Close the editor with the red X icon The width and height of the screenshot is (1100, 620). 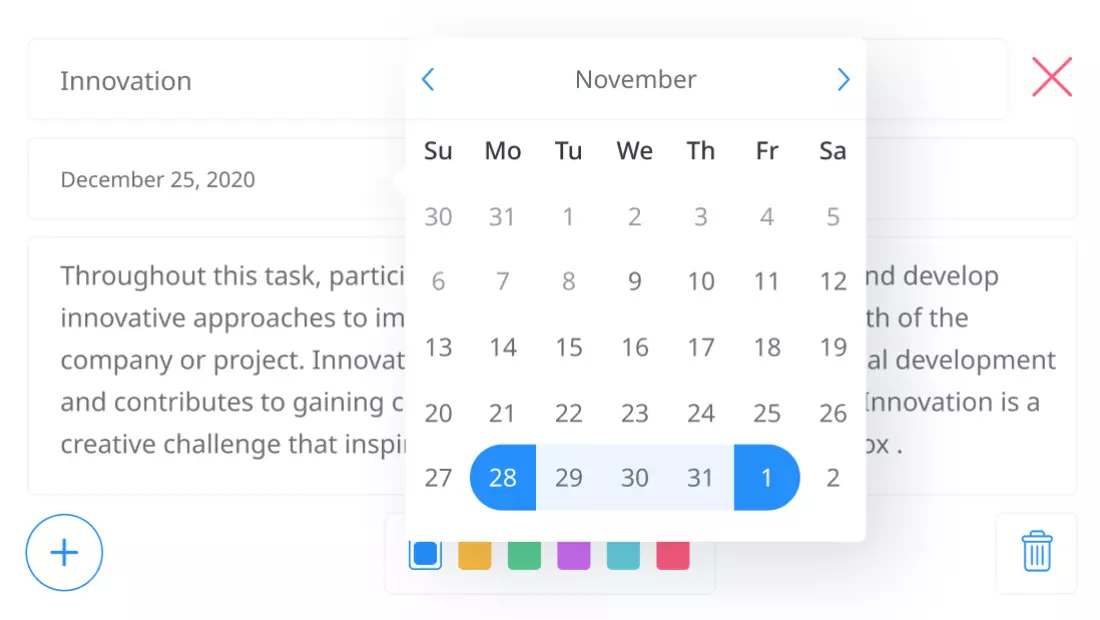[x=1051, y=76]
